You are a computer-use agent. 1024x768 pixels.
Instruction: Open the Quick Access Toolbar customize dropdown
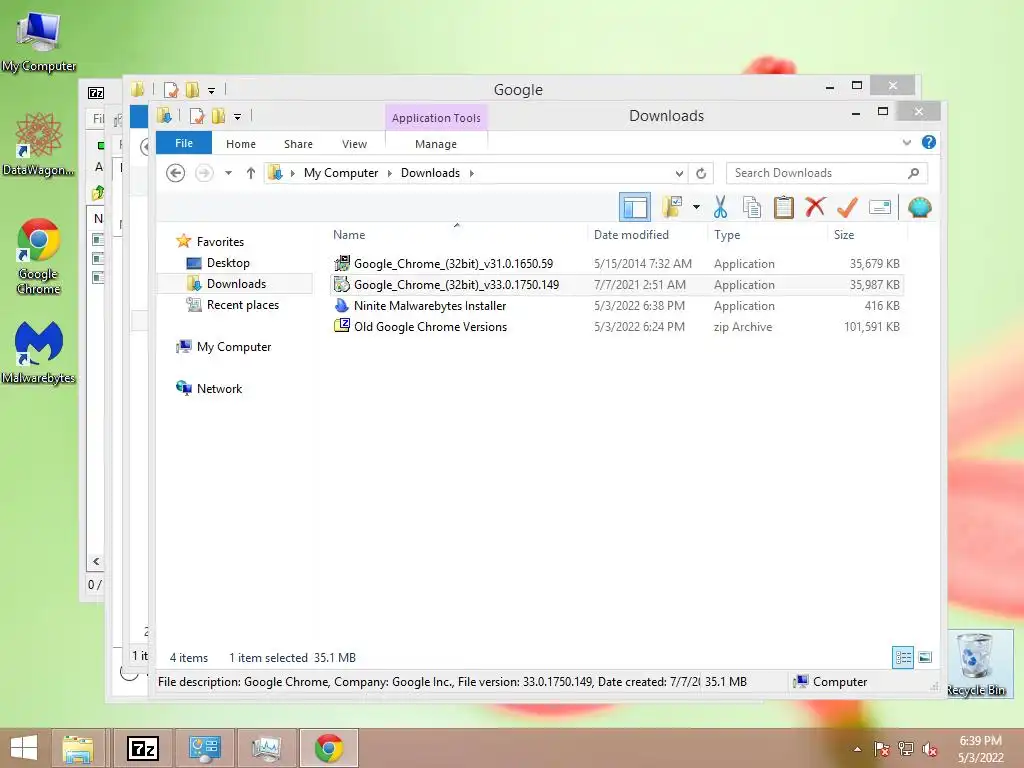pyautogui.click(x=238, y=117)
